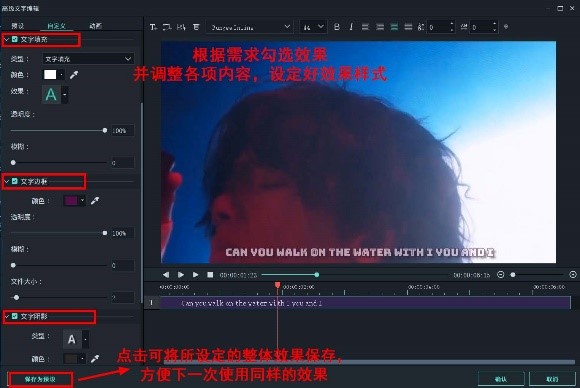Pick text border color with eyedropper
This screenshot has width=580, height=388.
95,201
